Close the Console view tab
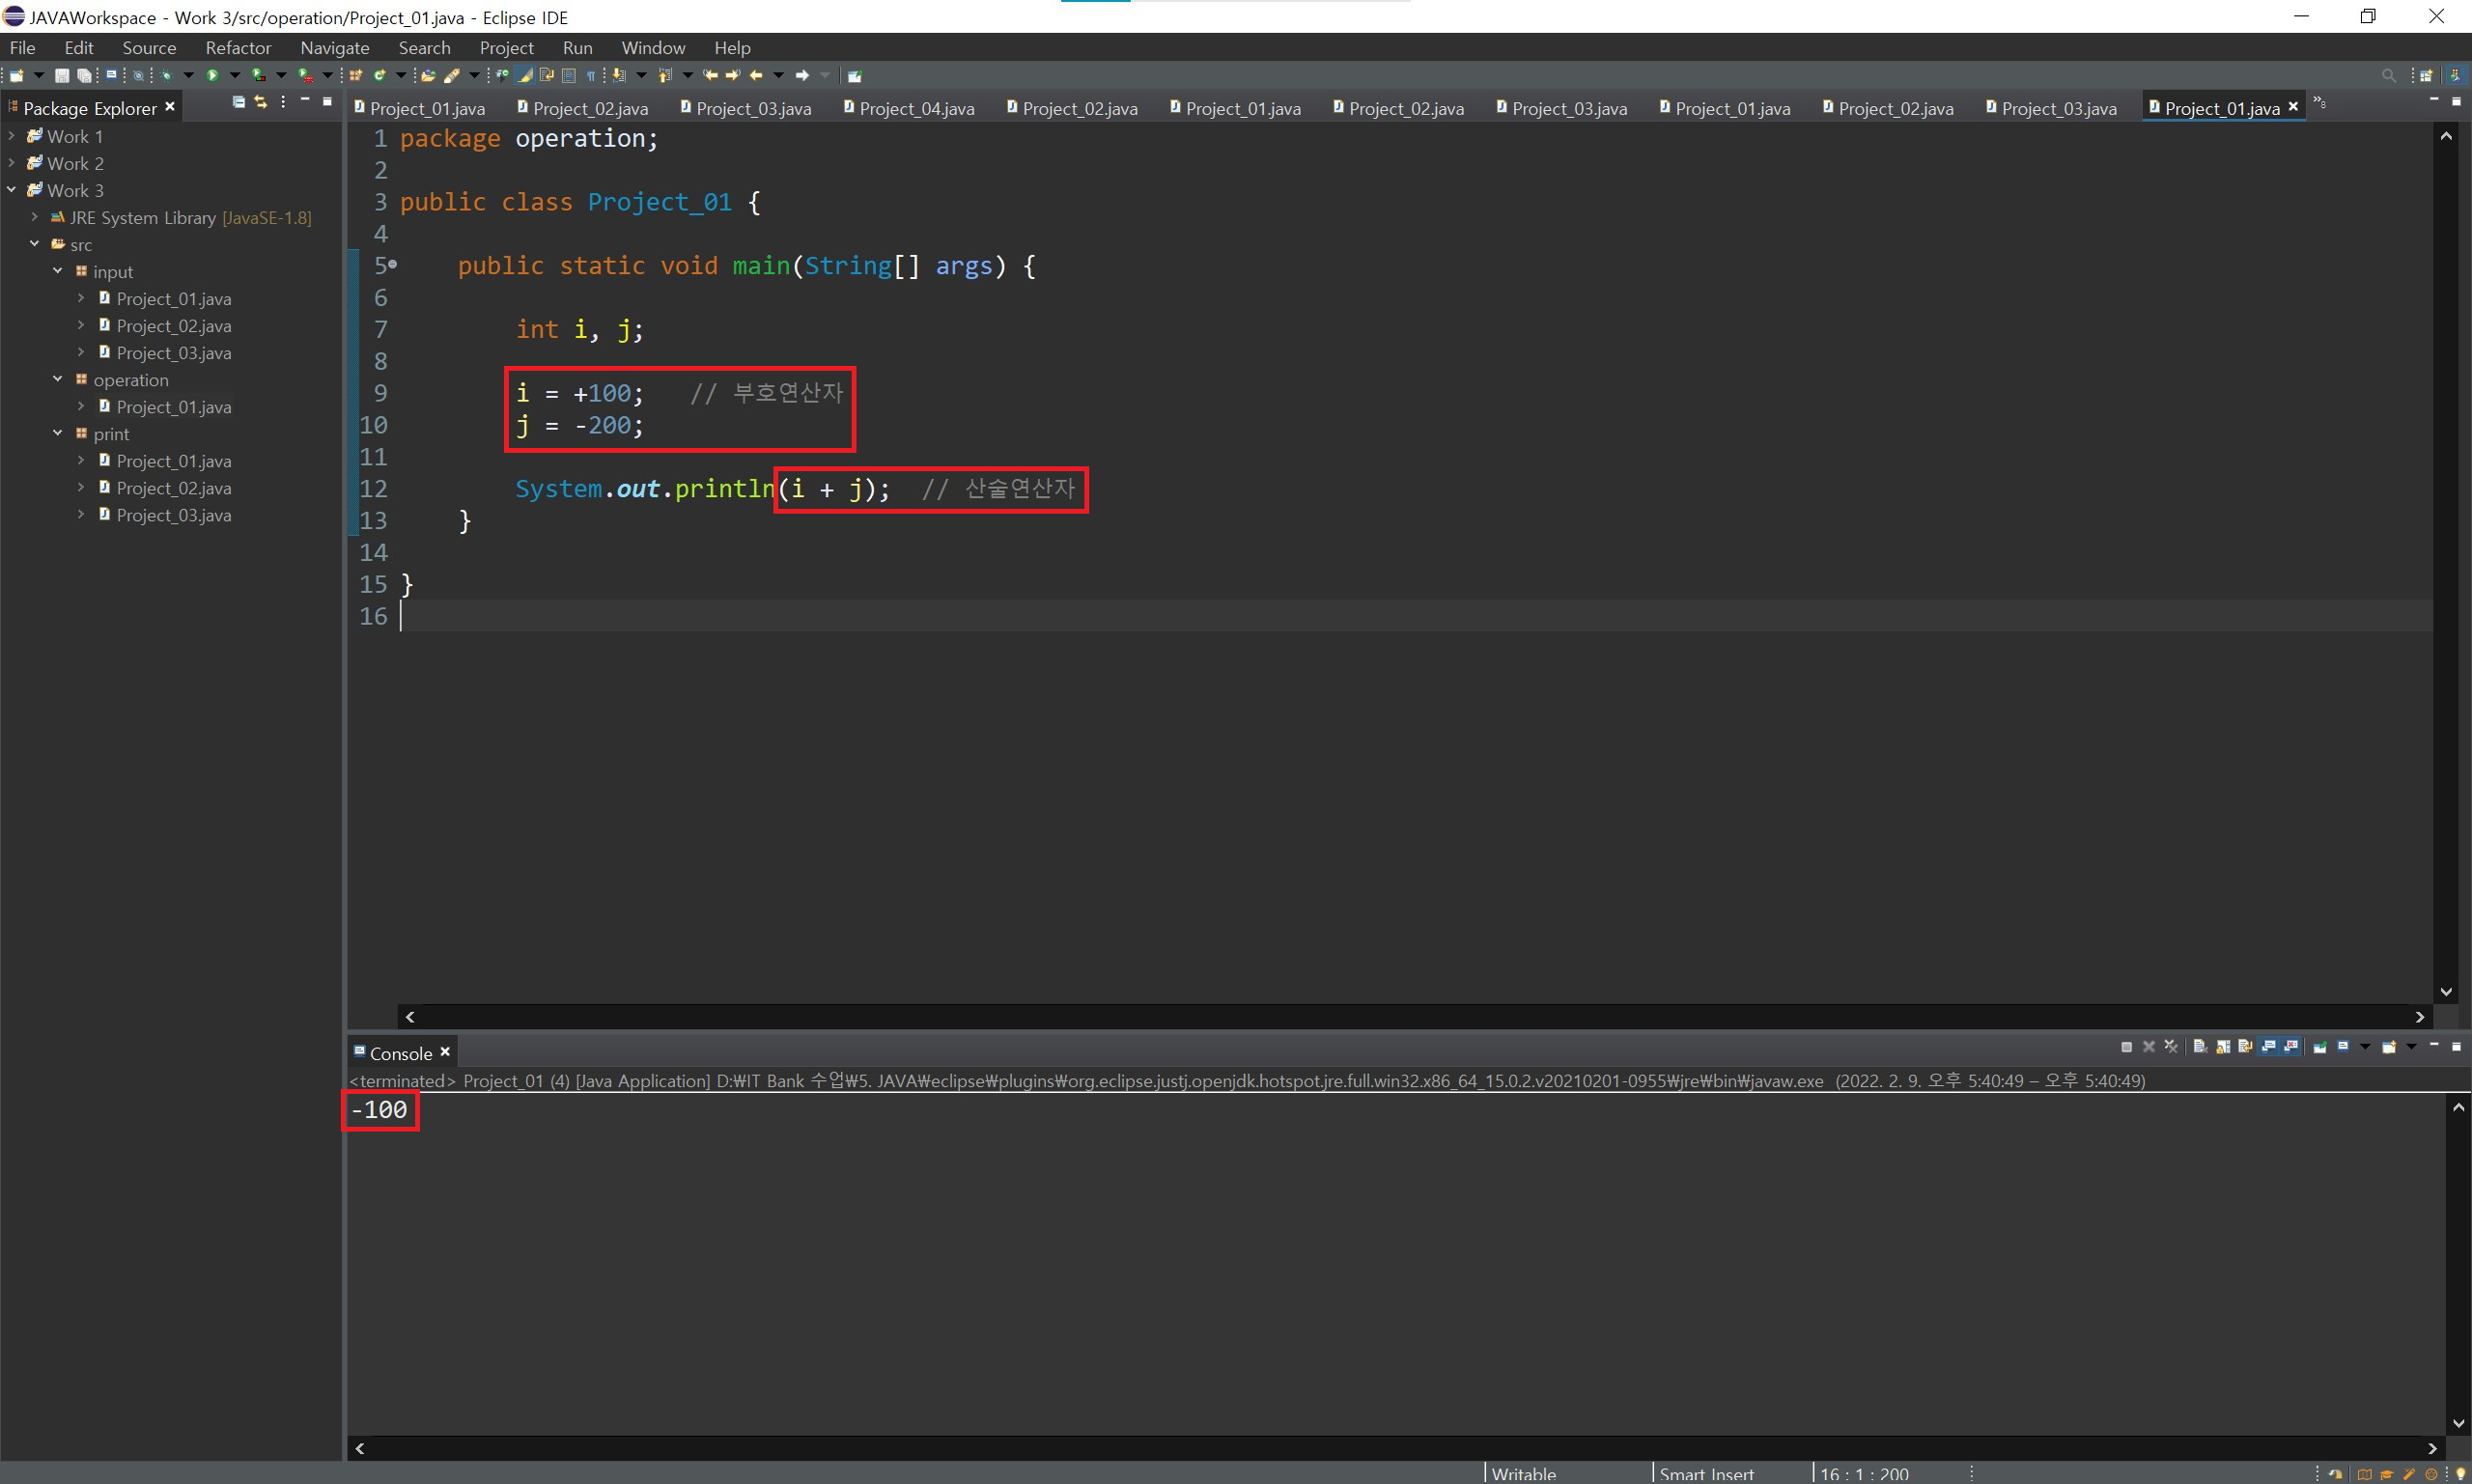Screen dimensions: 2472x1484 446,1052
